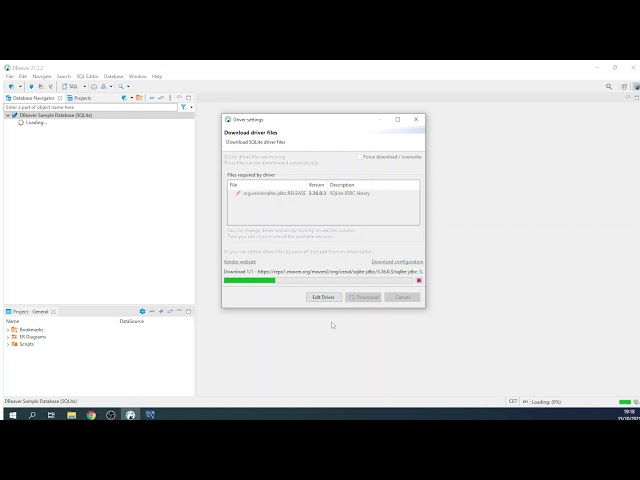Open the Windows Start menu

13,415
